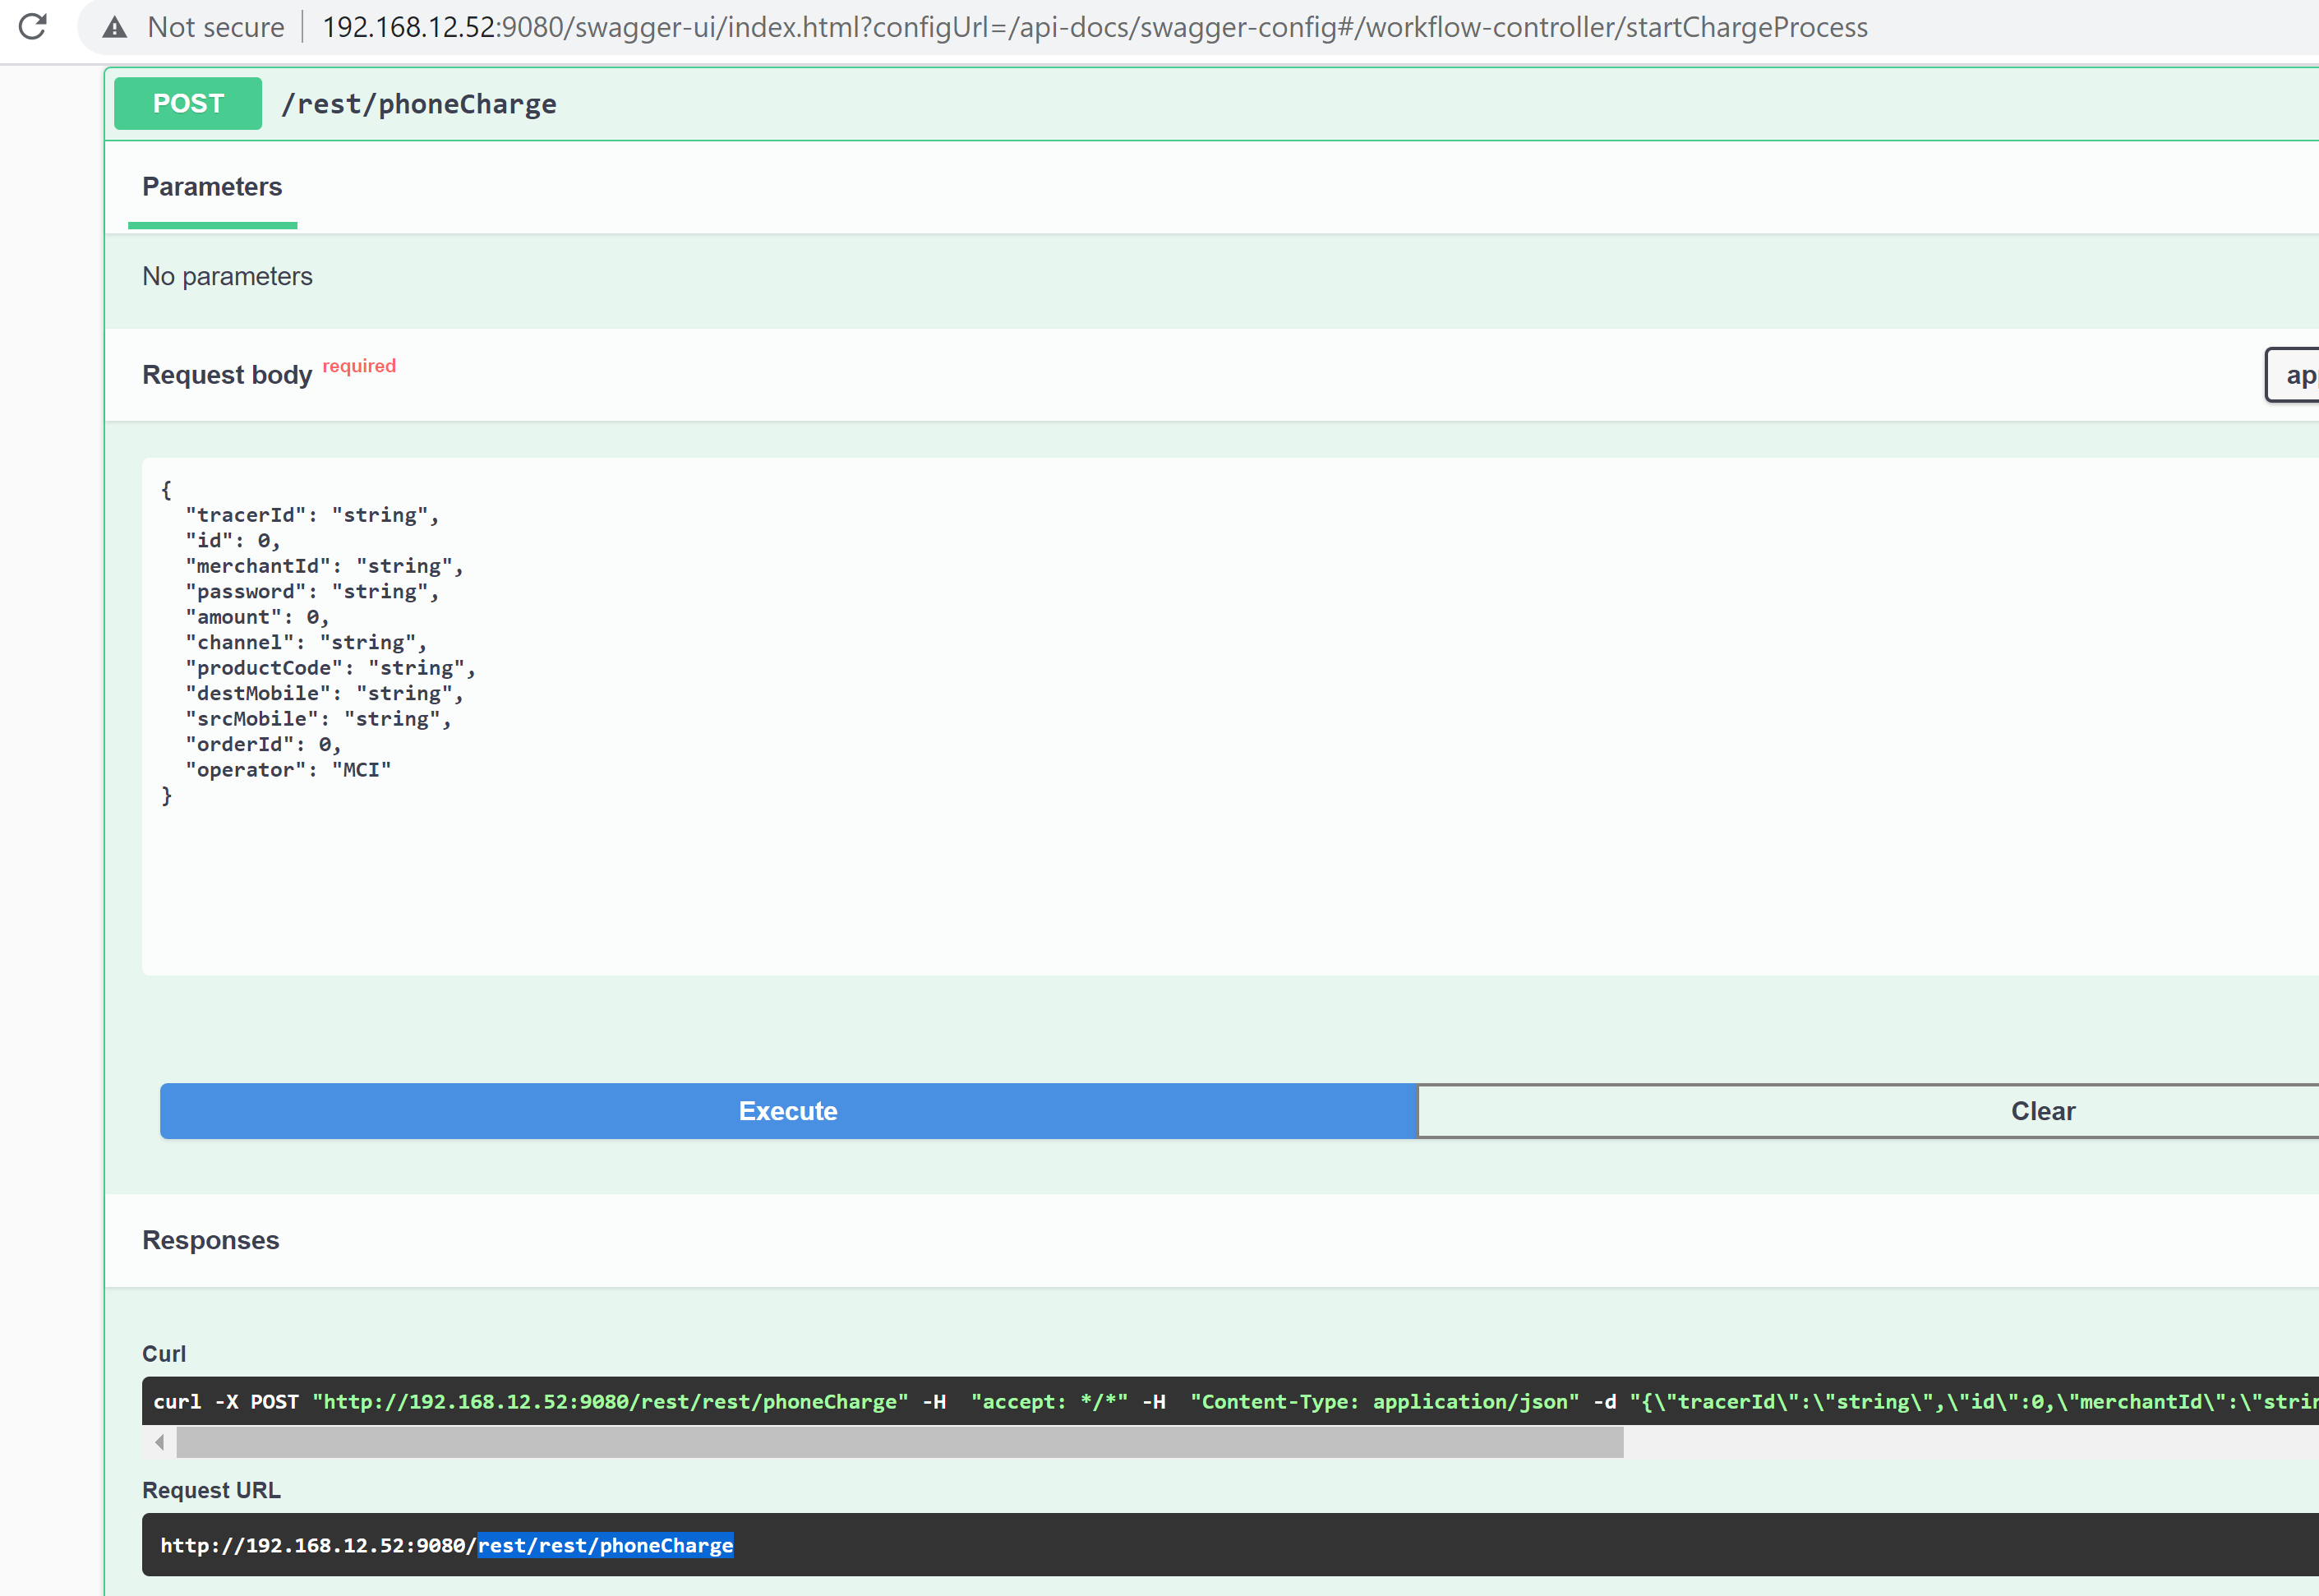Click the "operator": "MCI" line in JSON
The image size is (2319, 1596).
click(289, 770)
